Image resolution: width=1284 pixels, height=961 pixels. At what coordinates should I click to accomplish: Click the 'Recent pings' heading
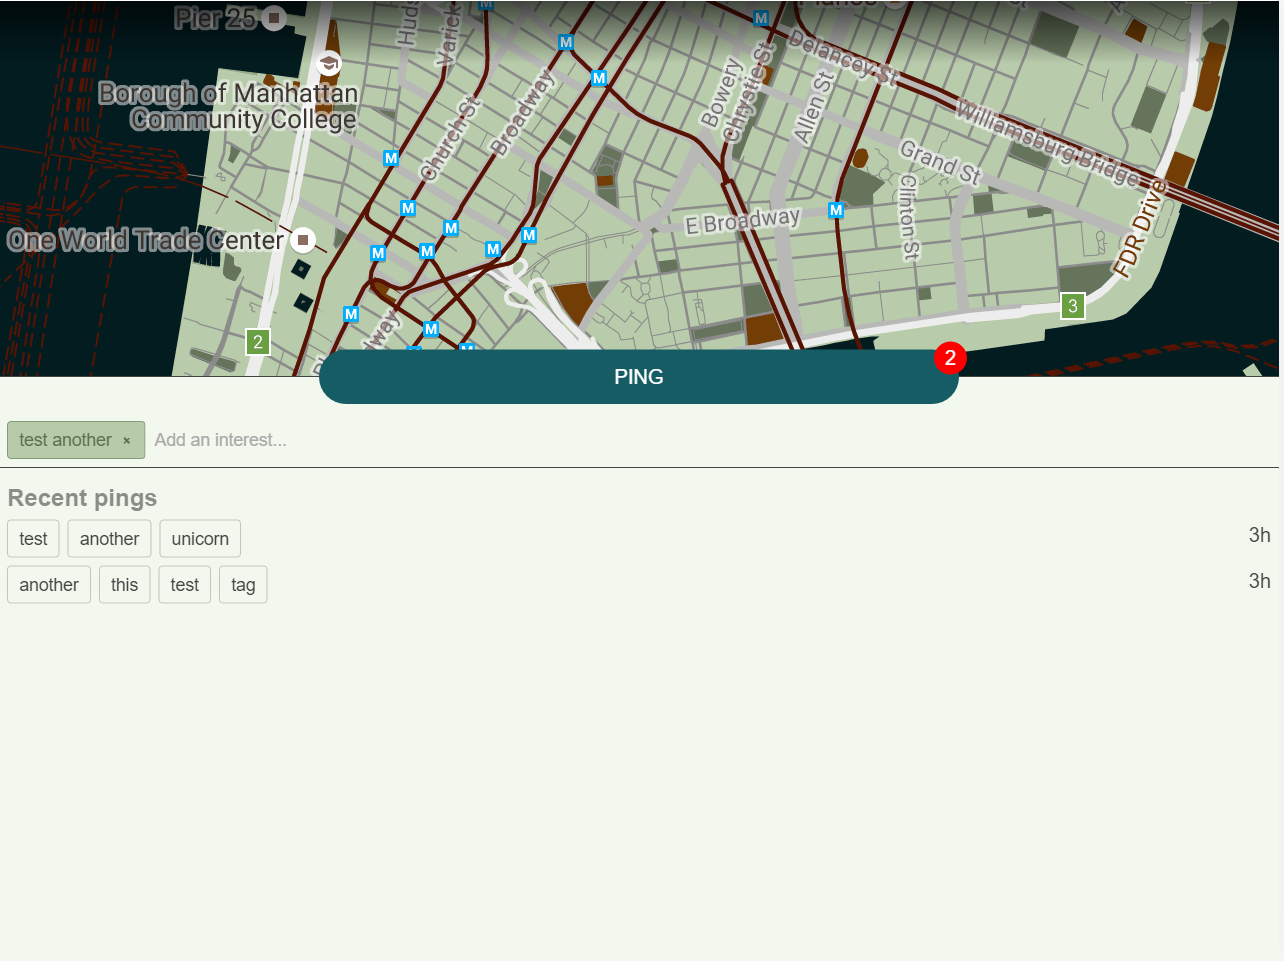pos(82,498)
